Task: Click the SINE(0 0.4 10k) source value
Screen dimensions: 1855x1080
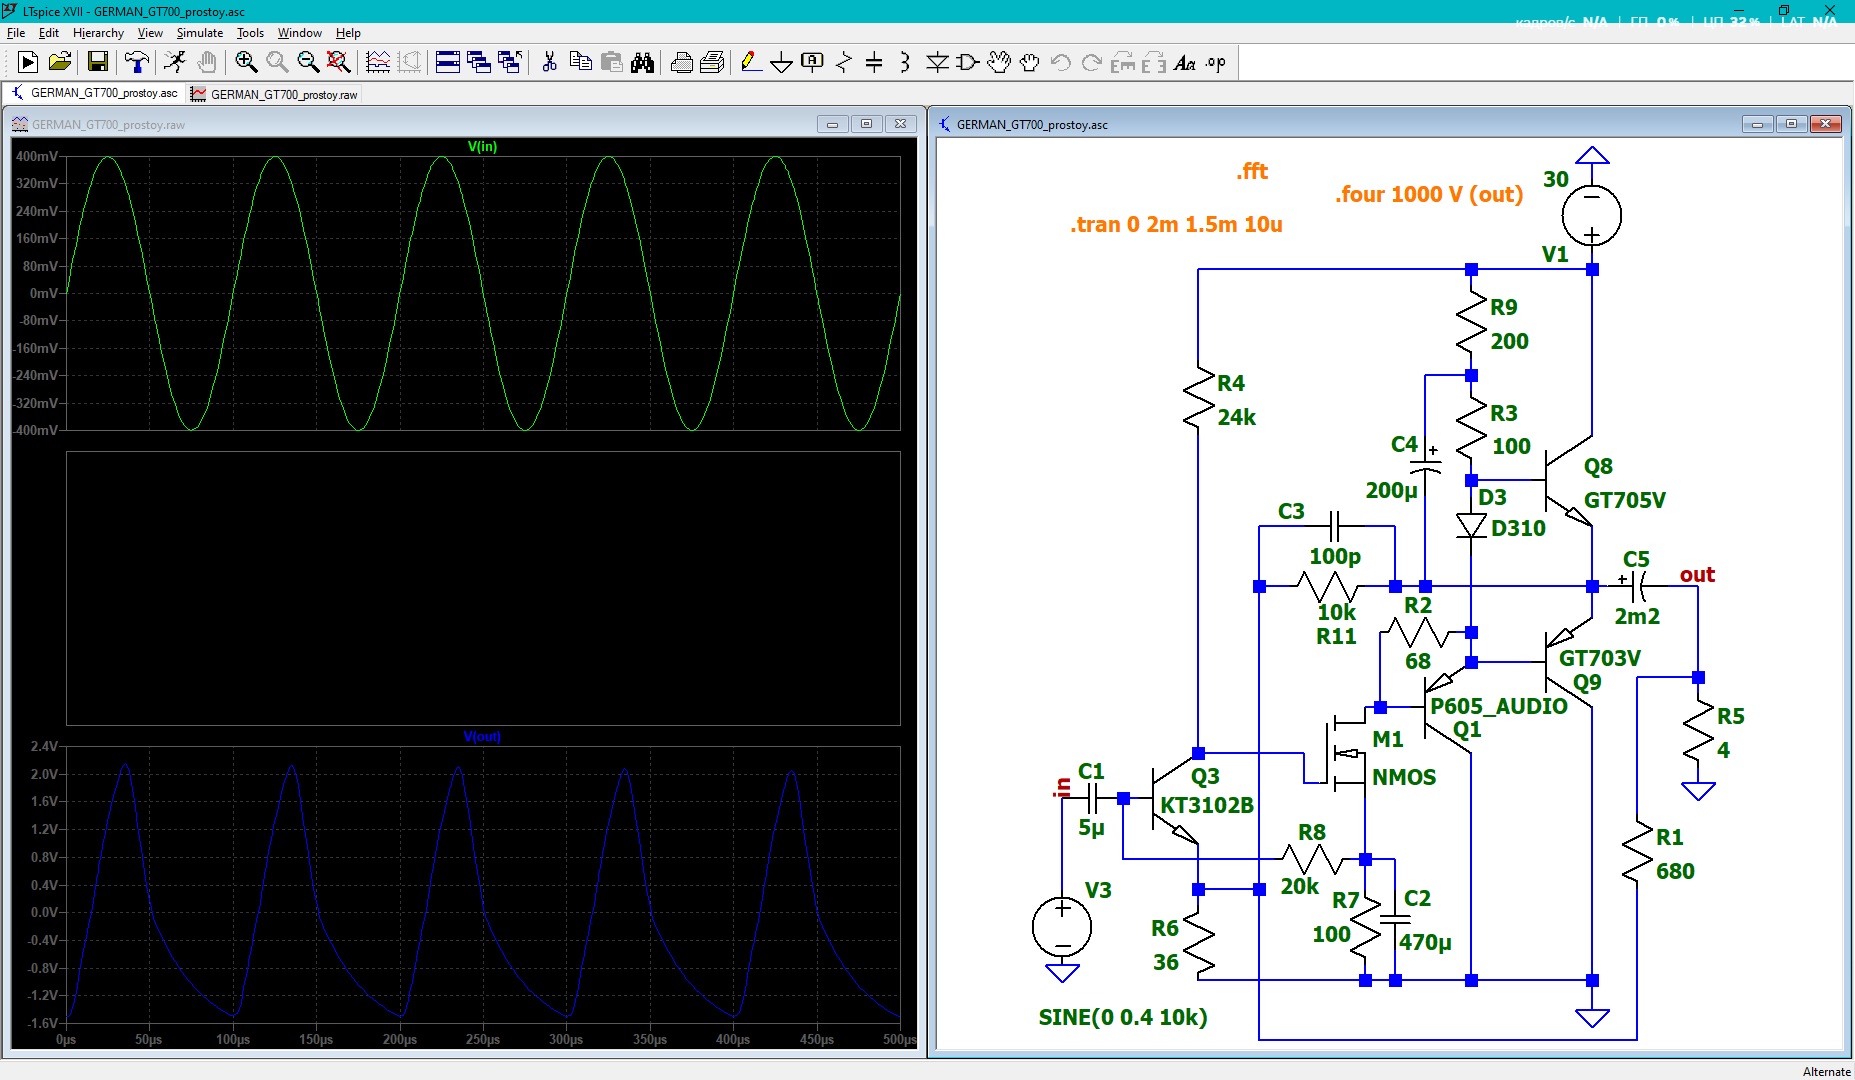Action: pos(1123,1017)
